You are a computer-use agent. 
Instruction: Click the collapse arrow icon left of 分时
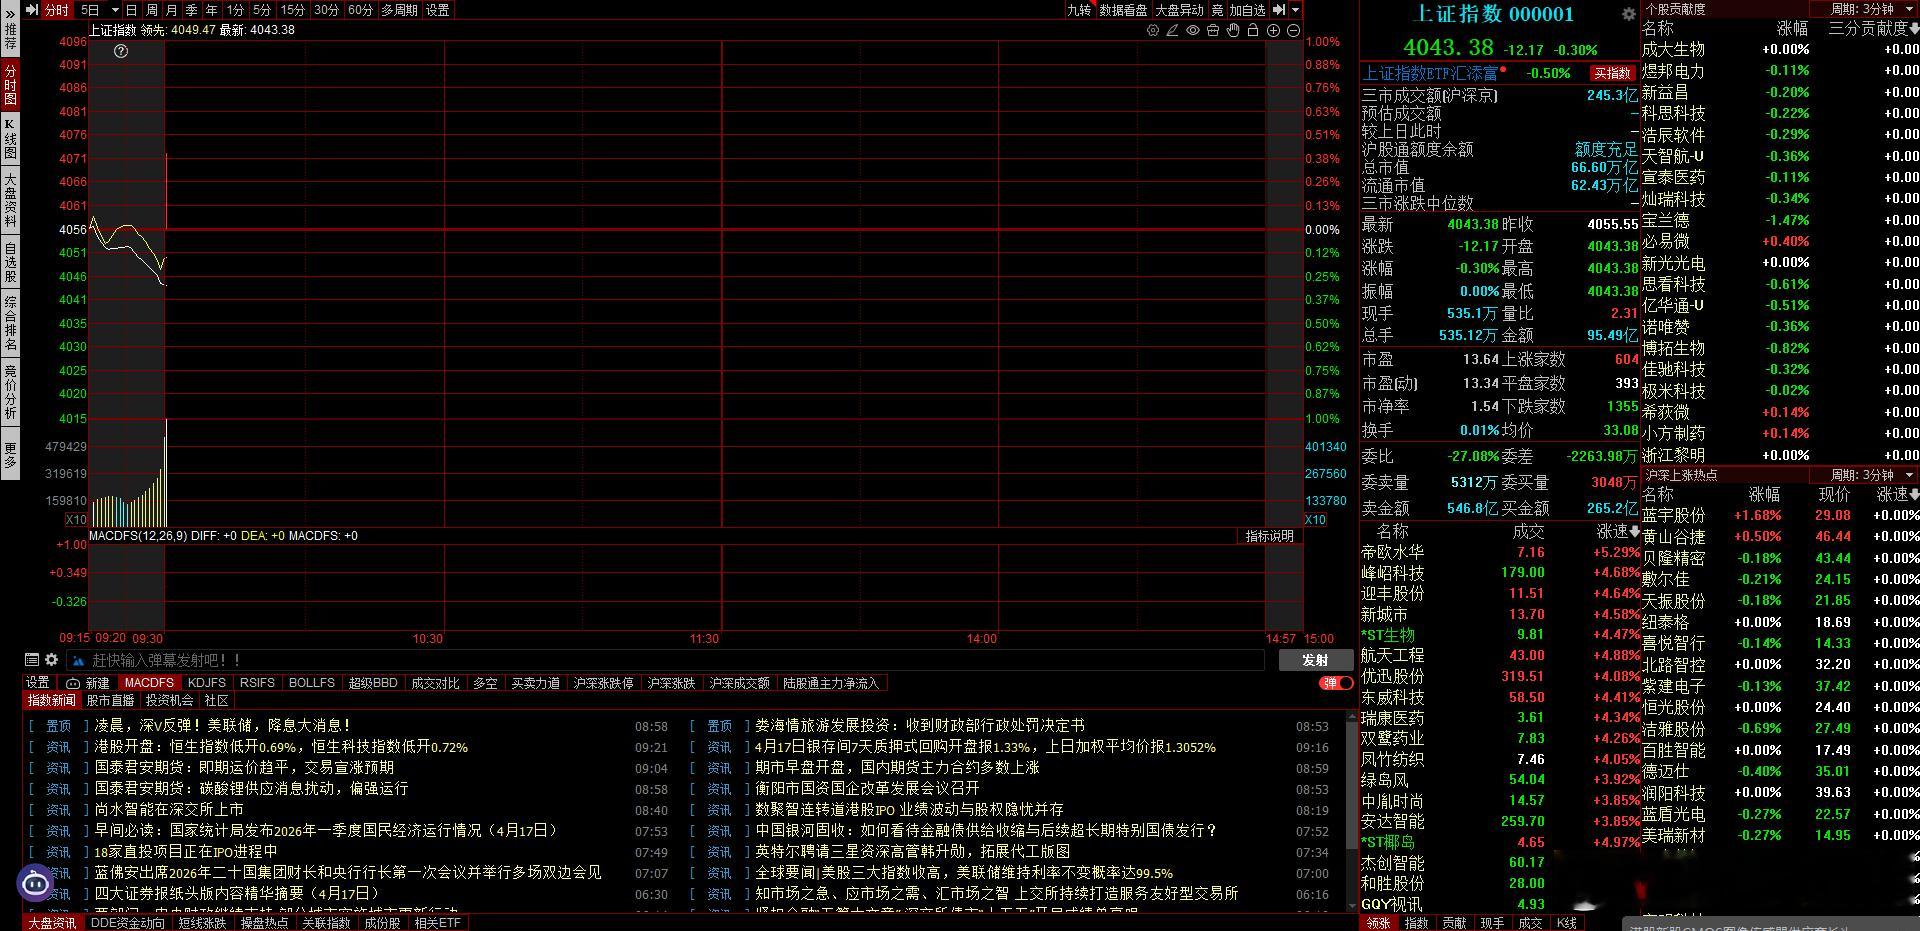(32, 10)
